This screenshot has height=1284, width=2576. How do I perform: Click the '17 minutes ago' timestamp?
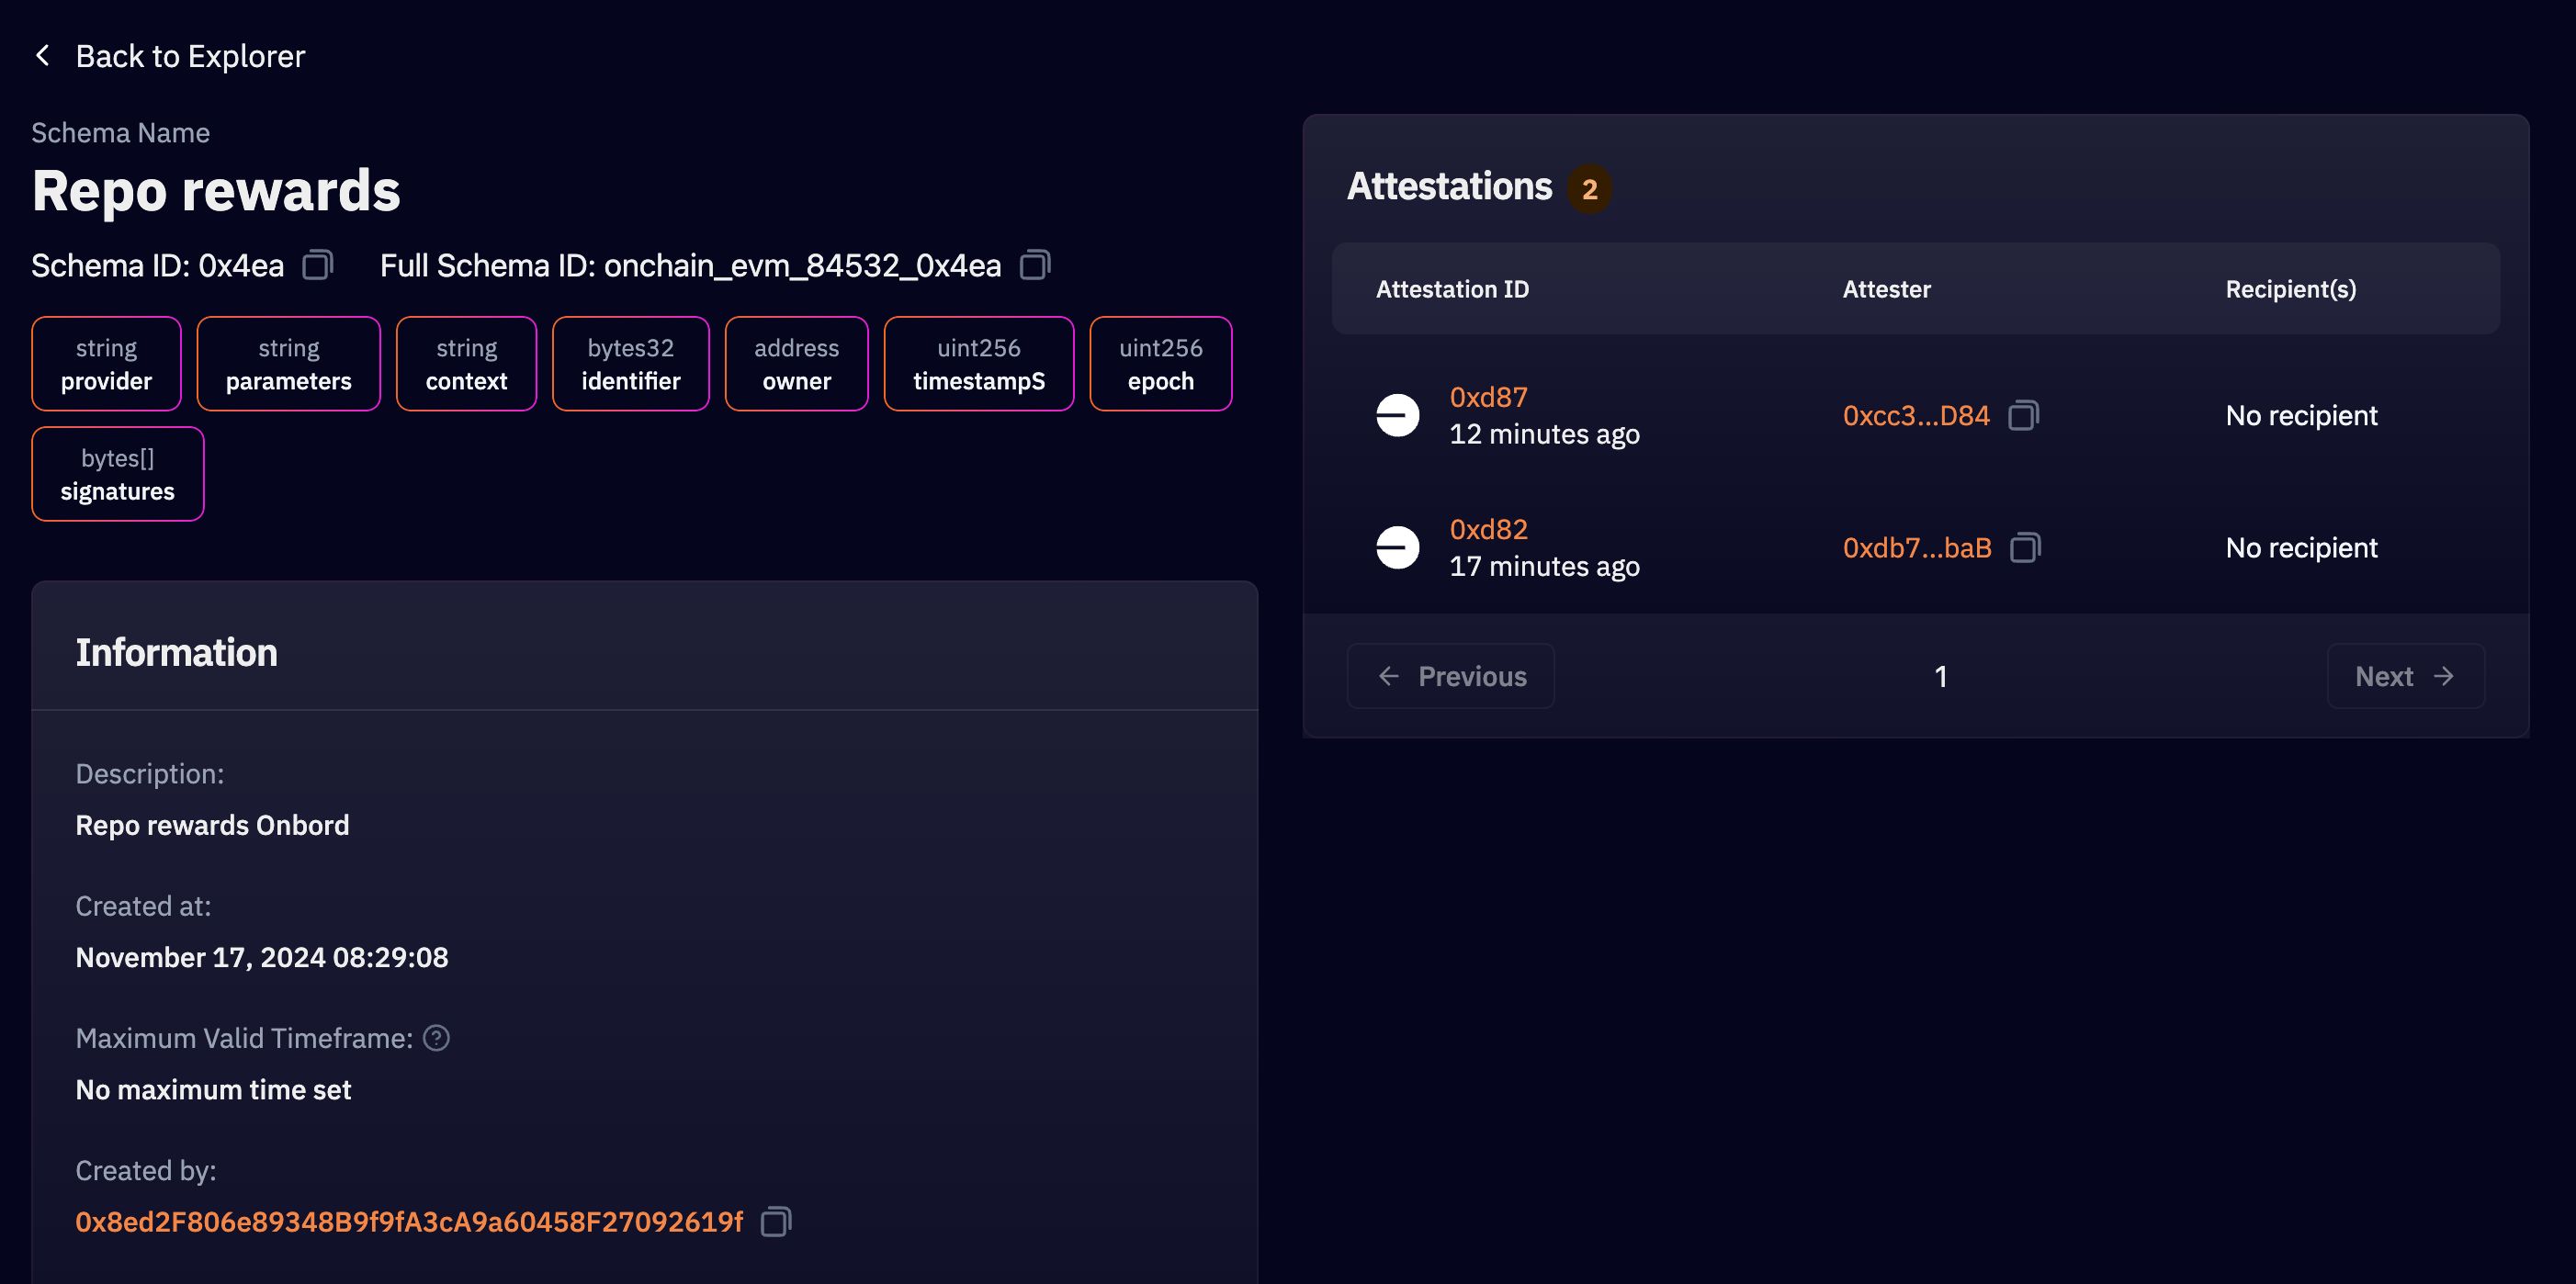click(x=1544, y=566)
